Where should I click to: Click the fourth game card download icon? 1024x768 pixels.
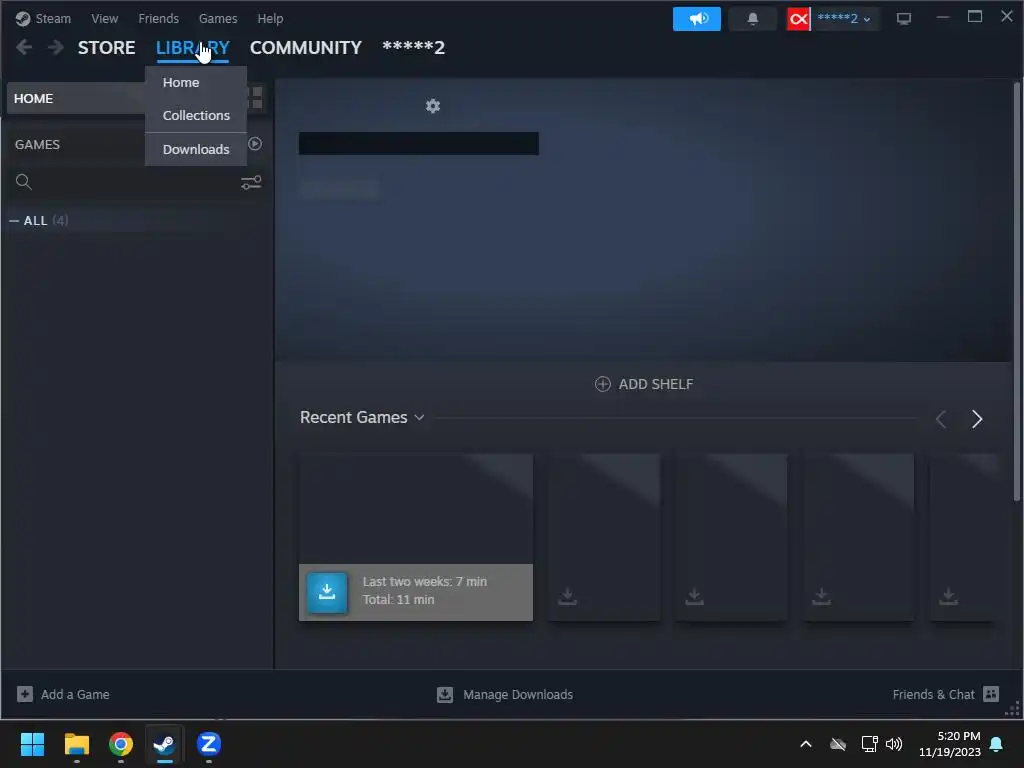821,596
